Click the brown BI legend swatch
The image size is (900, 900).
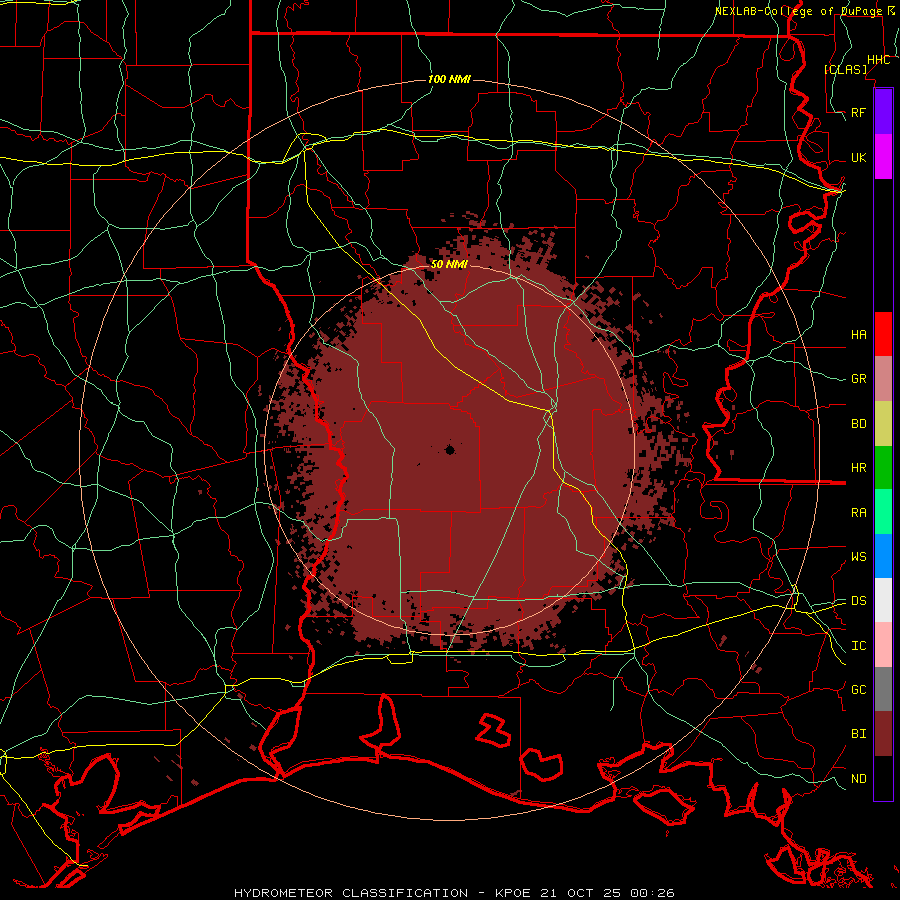[883, 734]
